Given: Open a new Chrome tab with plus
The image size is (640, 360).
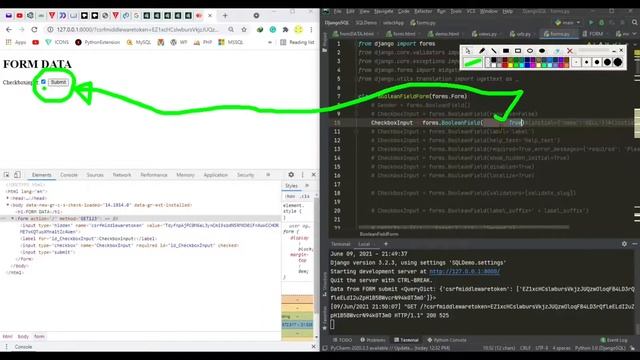Looking at the screenshot, I should pos(225,16).
